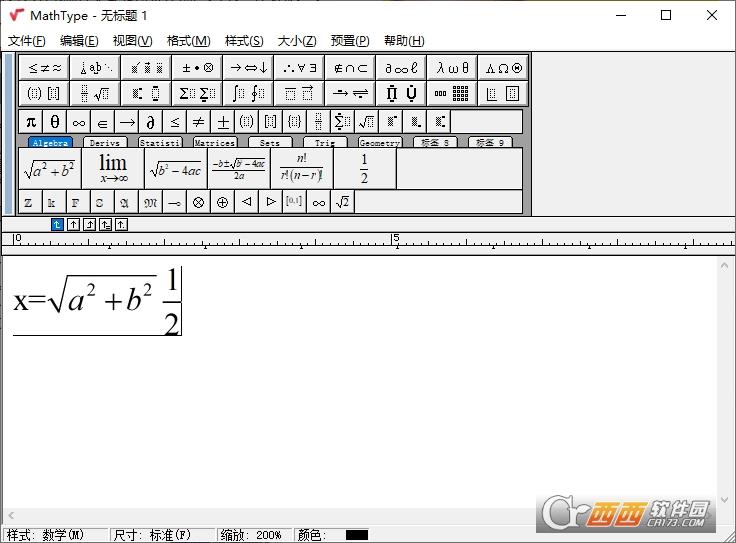Open the operator symbols palette (±•⊗)
The image size is (736, 543).
click(198, 68)
